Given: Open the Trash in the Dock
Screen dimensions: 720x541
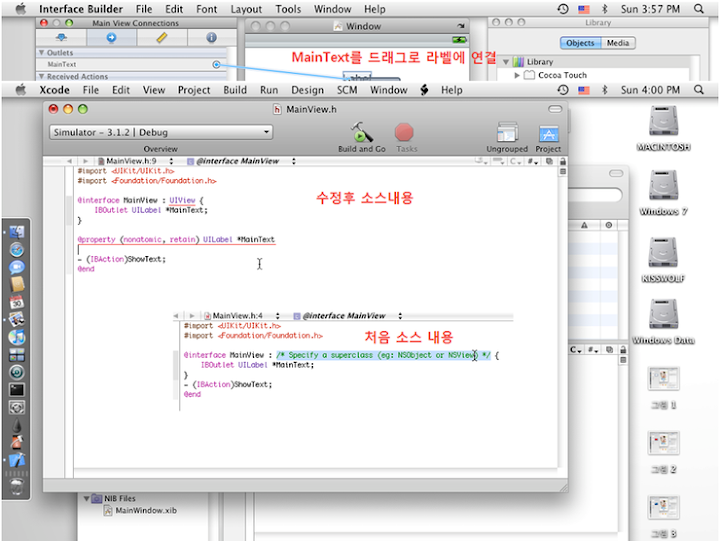Looking at the screenshot, I should [x=17, y=486].
